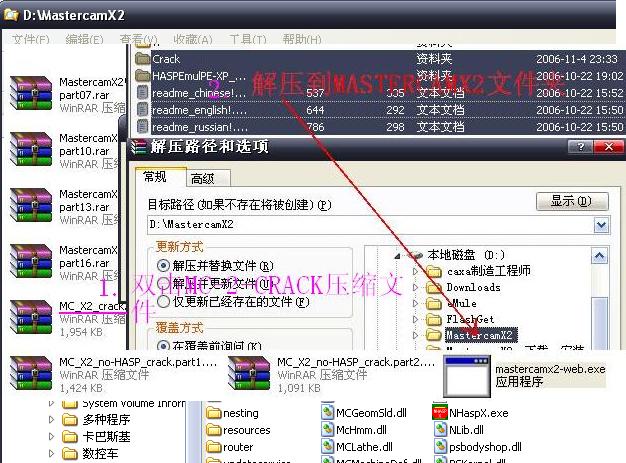Click the MCLathe.dll file icon

pos(327,447)
